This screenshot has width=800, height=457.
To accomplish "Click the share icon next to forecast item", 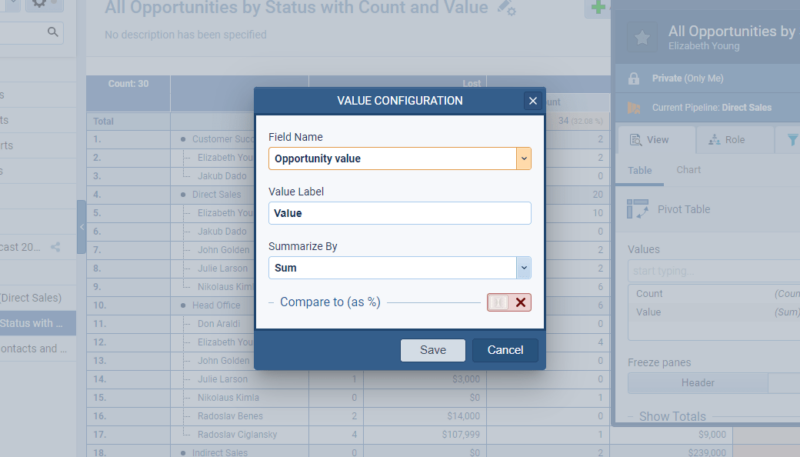I will coord(55,247).
